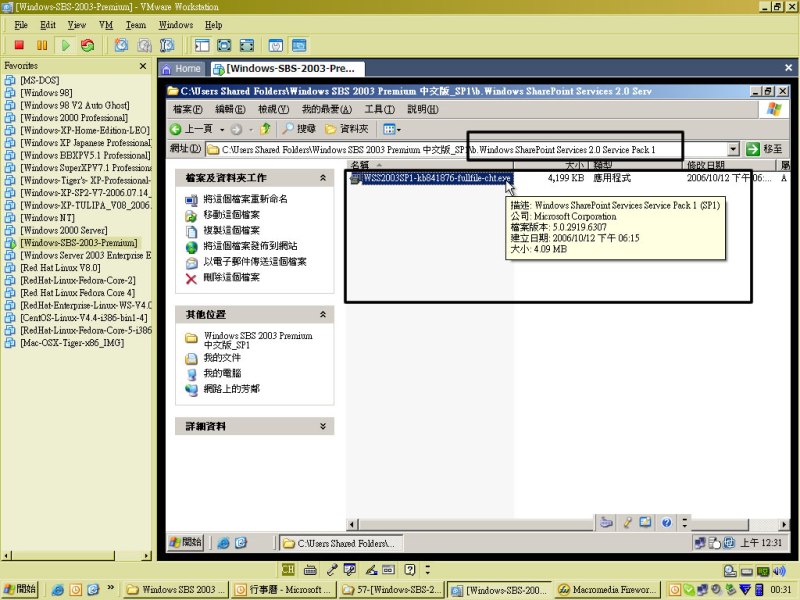Reset the virtual machine from the VMware toolbar
Screen dimensions: 800x600
[x=88, y=45]
